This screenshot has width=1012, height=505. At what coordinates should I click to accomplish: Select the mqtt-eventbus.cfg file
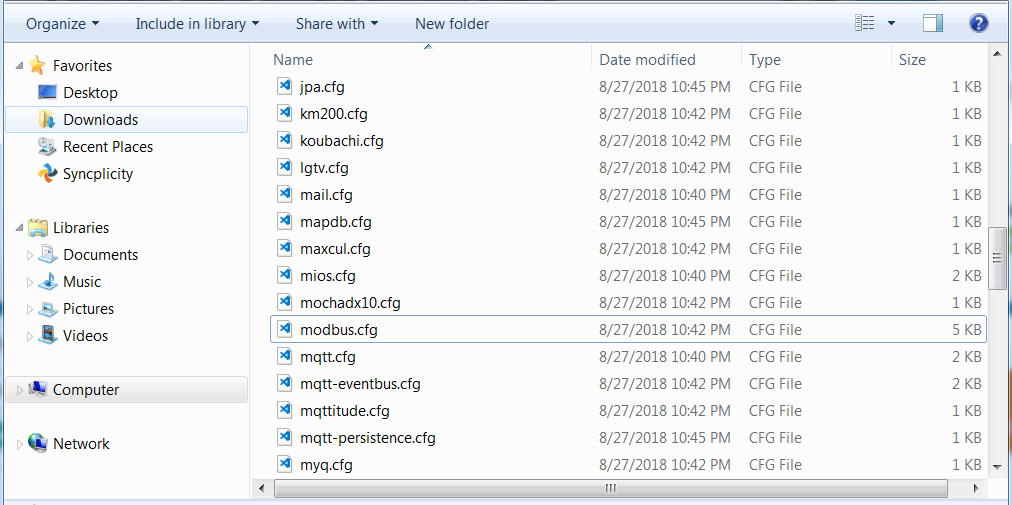(360, 384)
